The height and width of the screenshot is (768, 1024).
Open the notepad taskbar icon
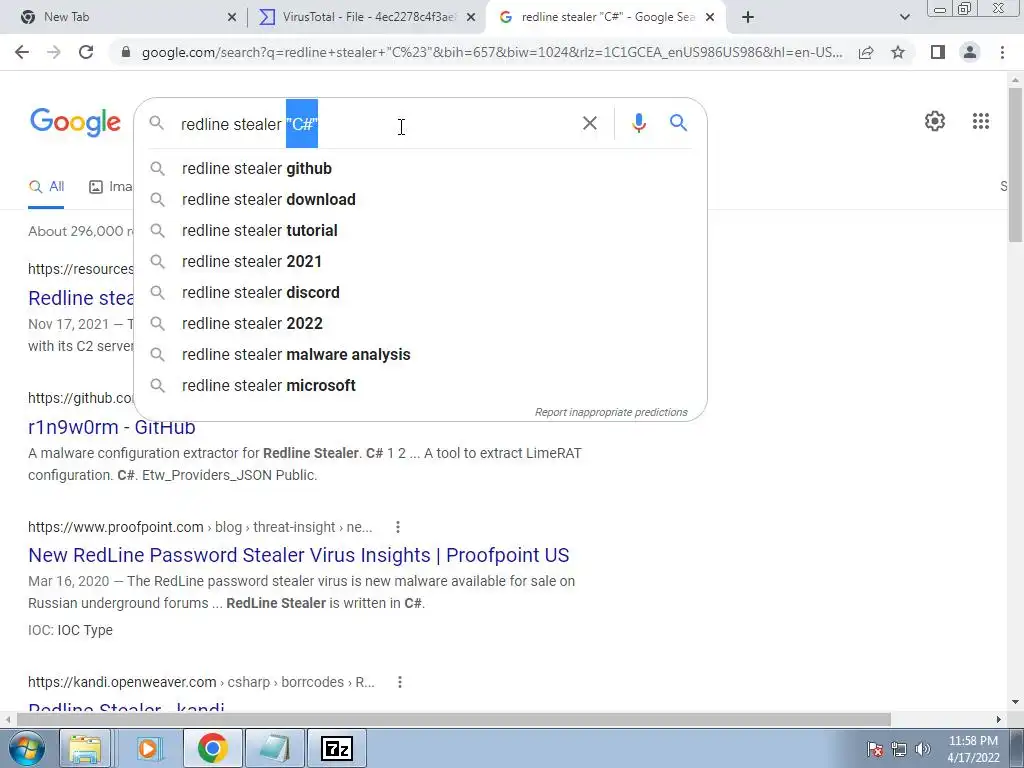click(x=275, y=748)
